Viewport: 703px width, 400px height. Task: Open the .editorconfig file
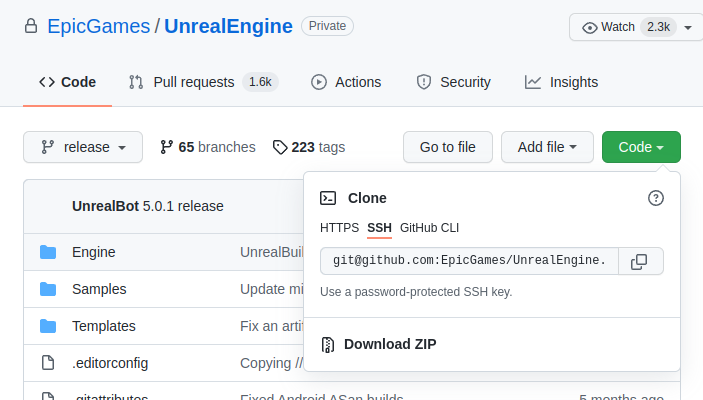(x=110, y=363)
